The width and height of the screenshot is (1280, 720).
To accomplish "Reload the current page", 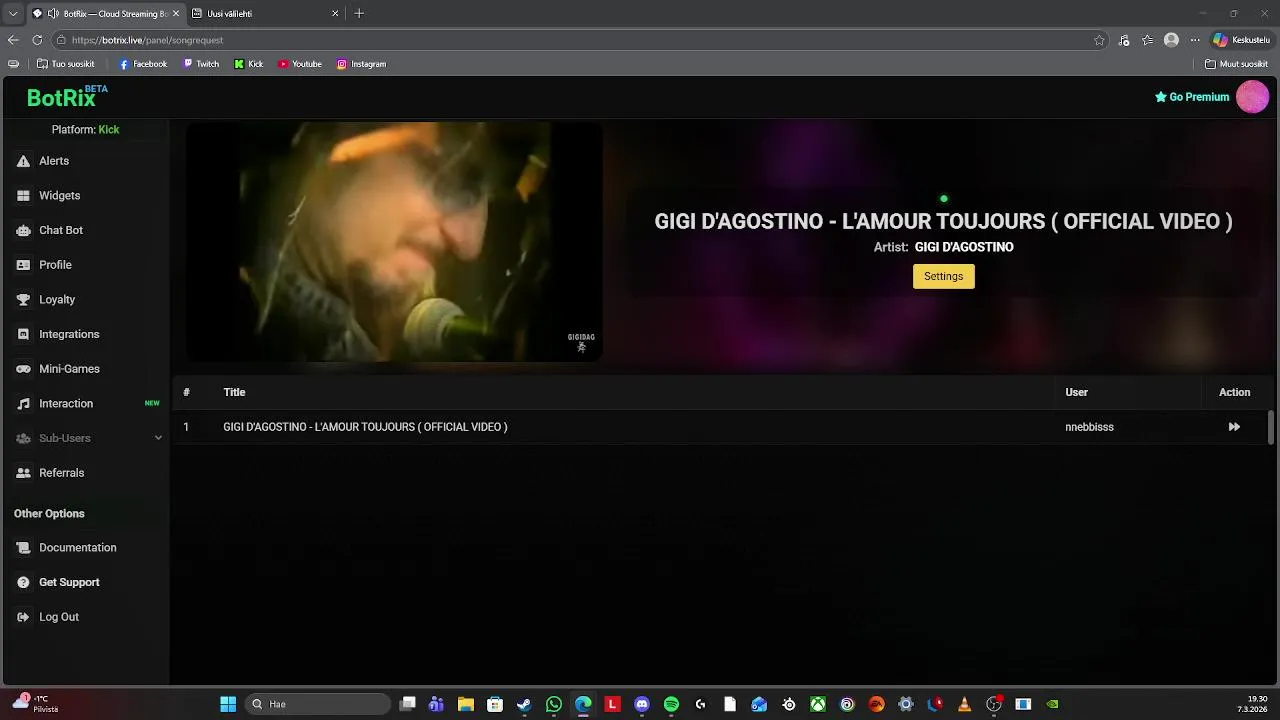I will [x=37, y=40].
